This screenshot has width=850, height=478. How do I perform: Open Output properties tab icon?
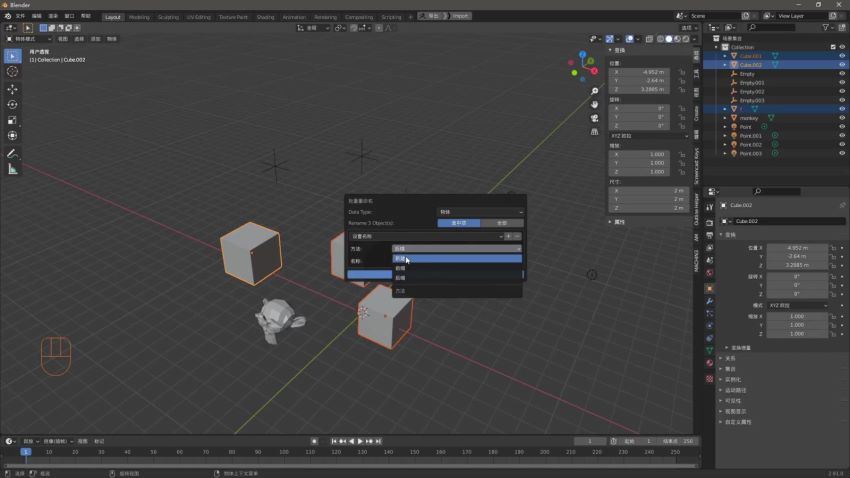[710, 235]
